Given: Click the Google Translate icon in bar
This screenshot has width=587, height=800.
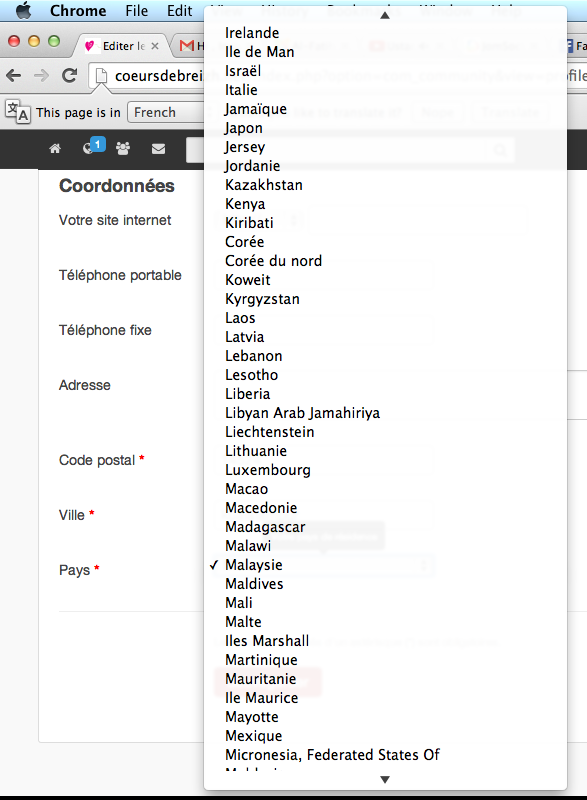Looking at the screenshot, I should pyautogui.click(x=17, y=112).
